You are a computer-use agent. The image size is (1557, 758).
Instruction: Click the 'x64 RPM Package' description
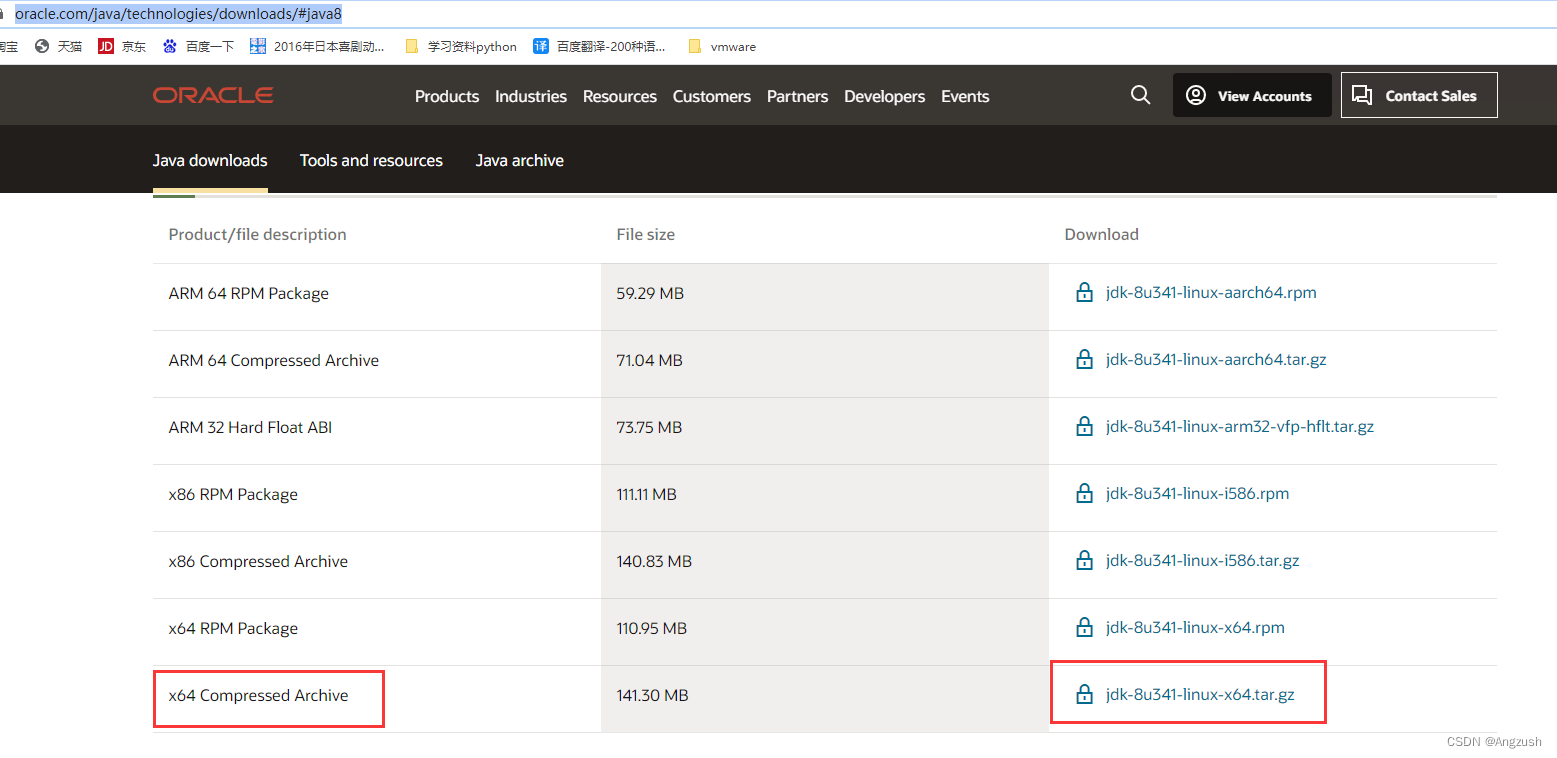coord(233,629)
